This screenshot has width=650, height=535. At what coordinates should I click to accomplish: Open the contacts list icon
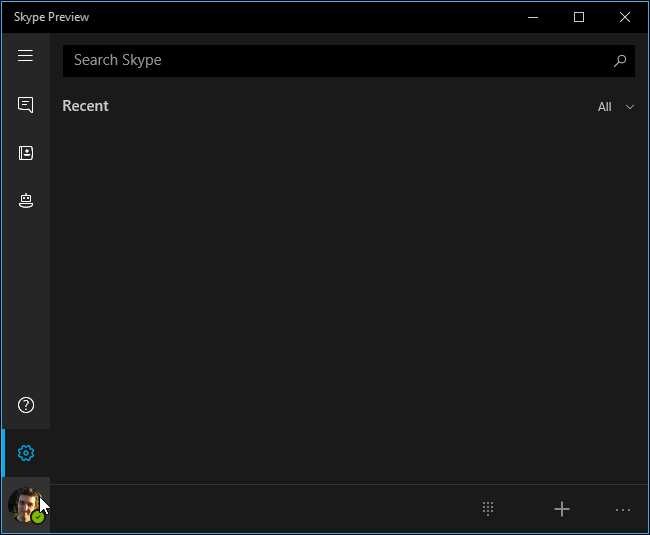coord(26,153)
